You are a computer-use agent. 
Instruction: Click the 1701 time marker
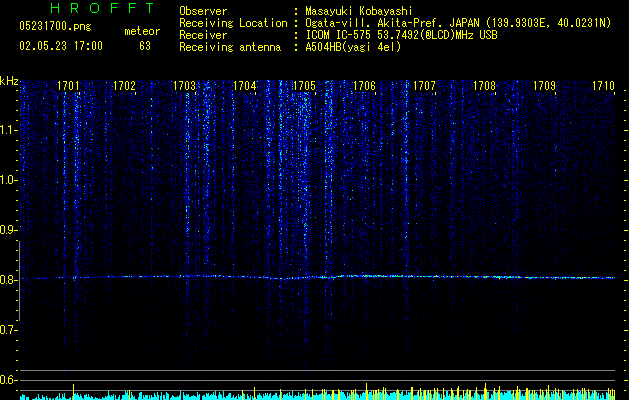(68, 86)
